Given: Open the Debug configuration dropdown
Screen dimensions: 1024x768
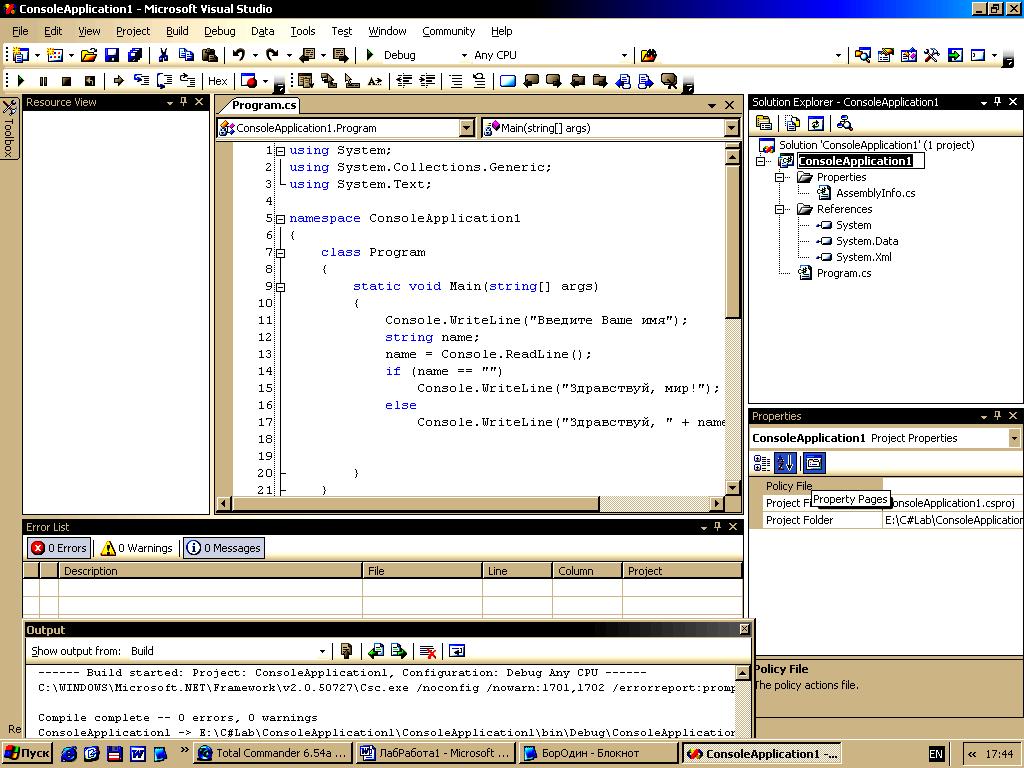Looking at the screenshot, I should (425, 55).
